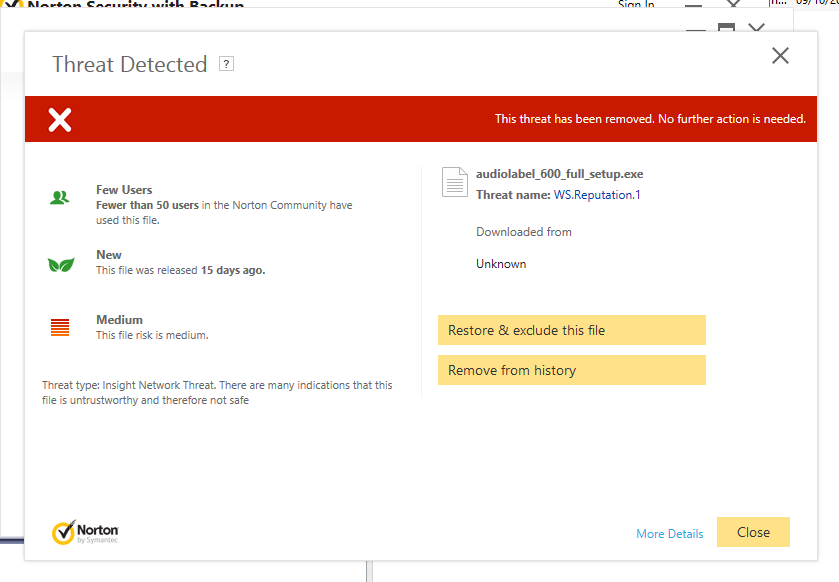Image resolution: width=839 pixels, height=582 pixels.
Task: Open the WS.Reputation.1 threat name link
Action: click(597, 195)
